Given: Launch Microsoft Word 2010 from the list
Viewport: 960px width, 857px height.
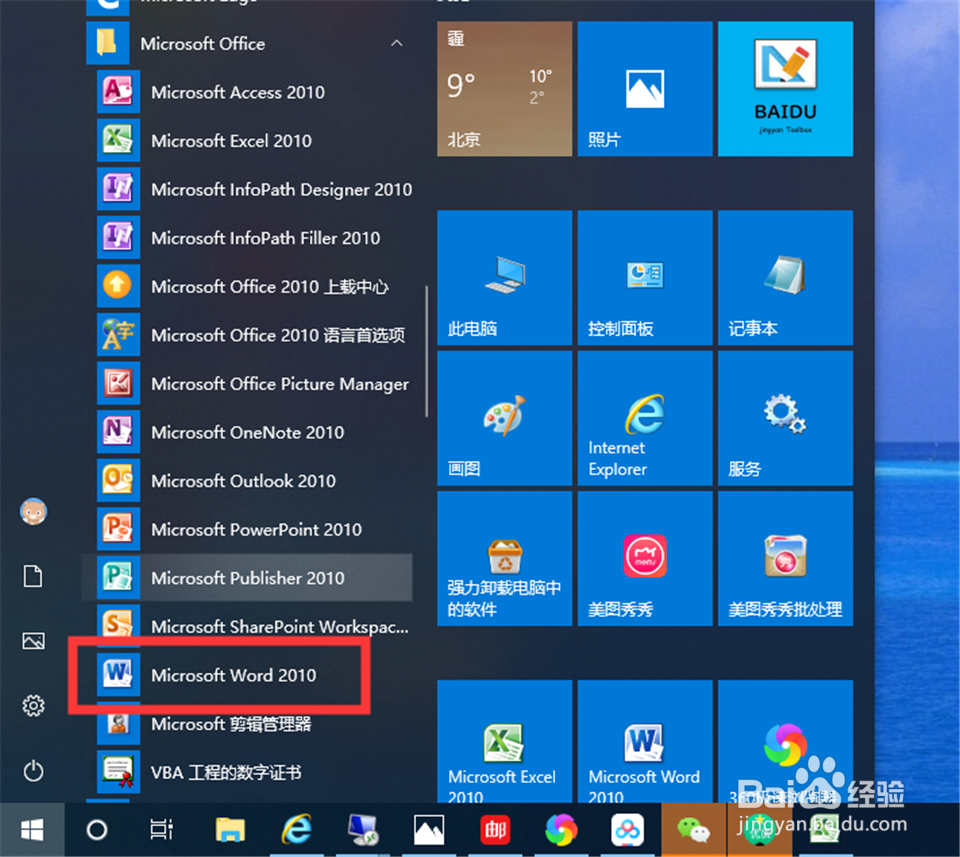Looking at the screenshot, I should point(248,675).
